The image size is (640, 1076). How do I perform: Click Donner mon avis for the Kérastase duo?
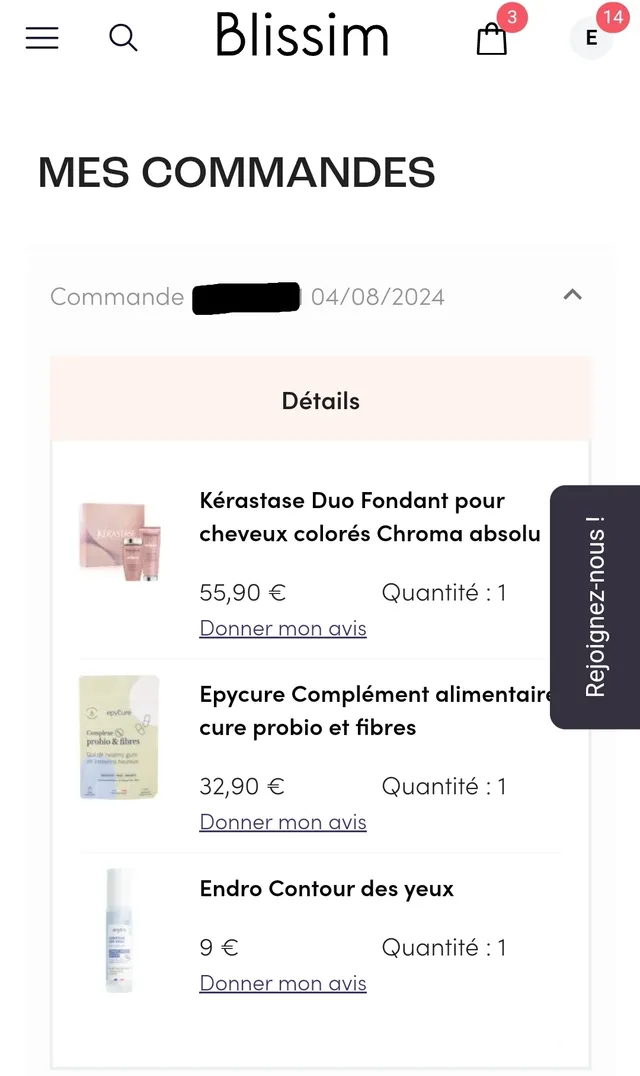(x=283, y=627)
